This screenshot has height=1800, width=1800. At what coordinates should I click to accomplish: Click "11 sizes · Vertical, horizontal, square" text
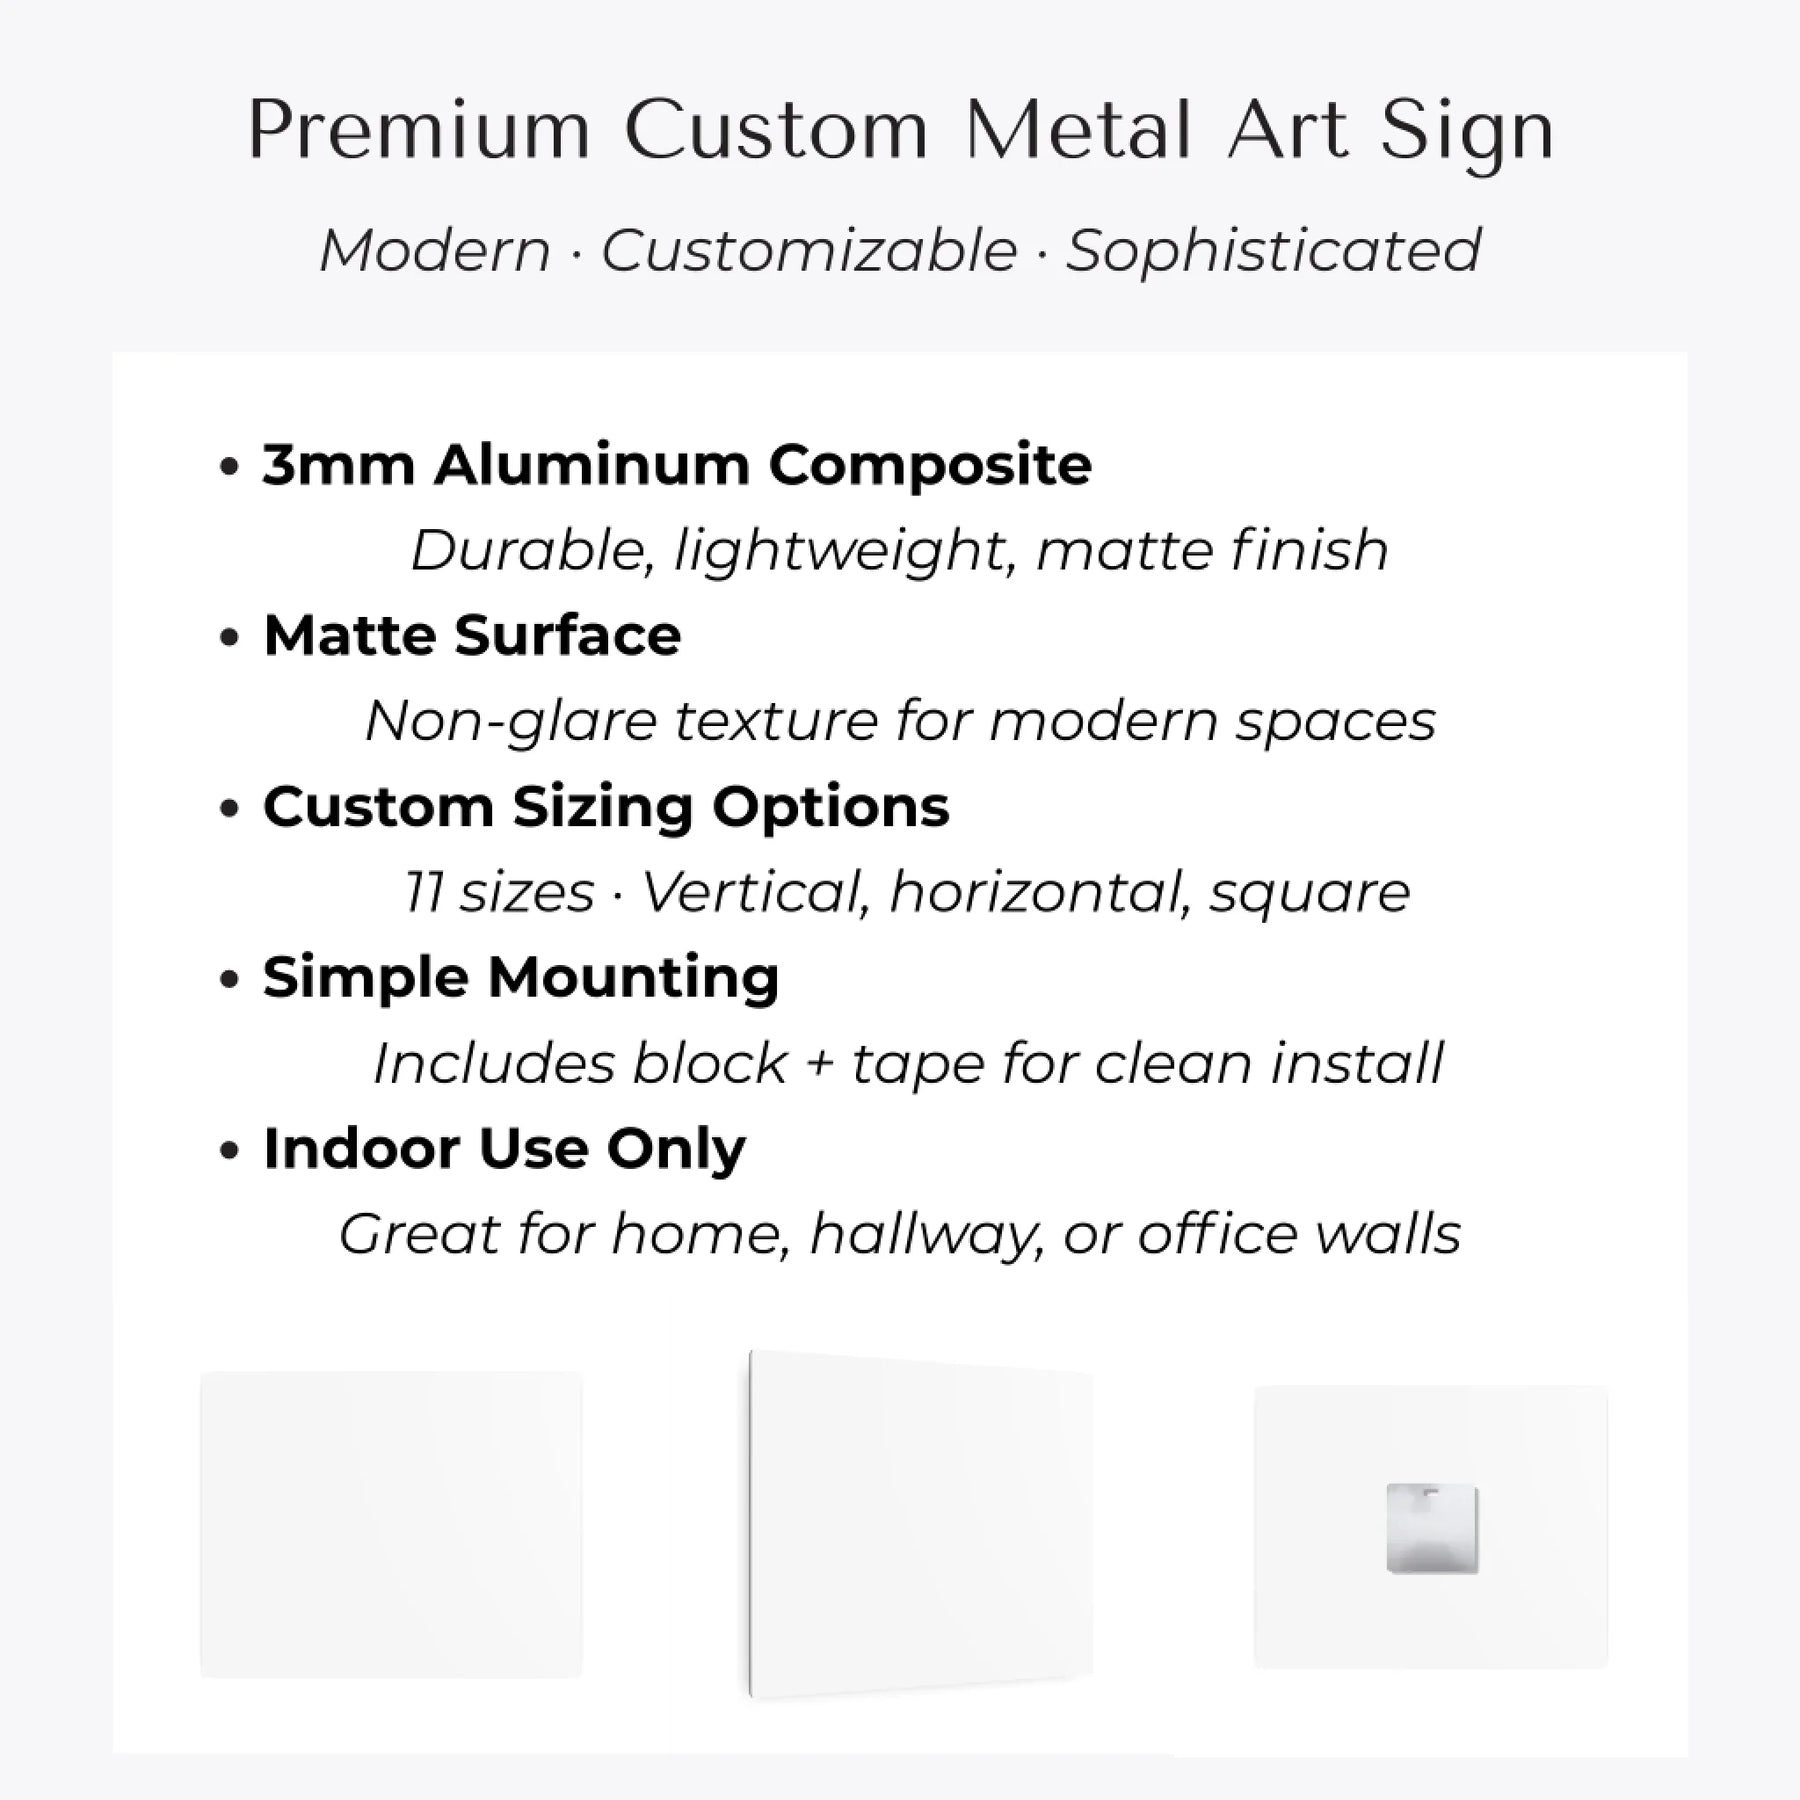907,892
